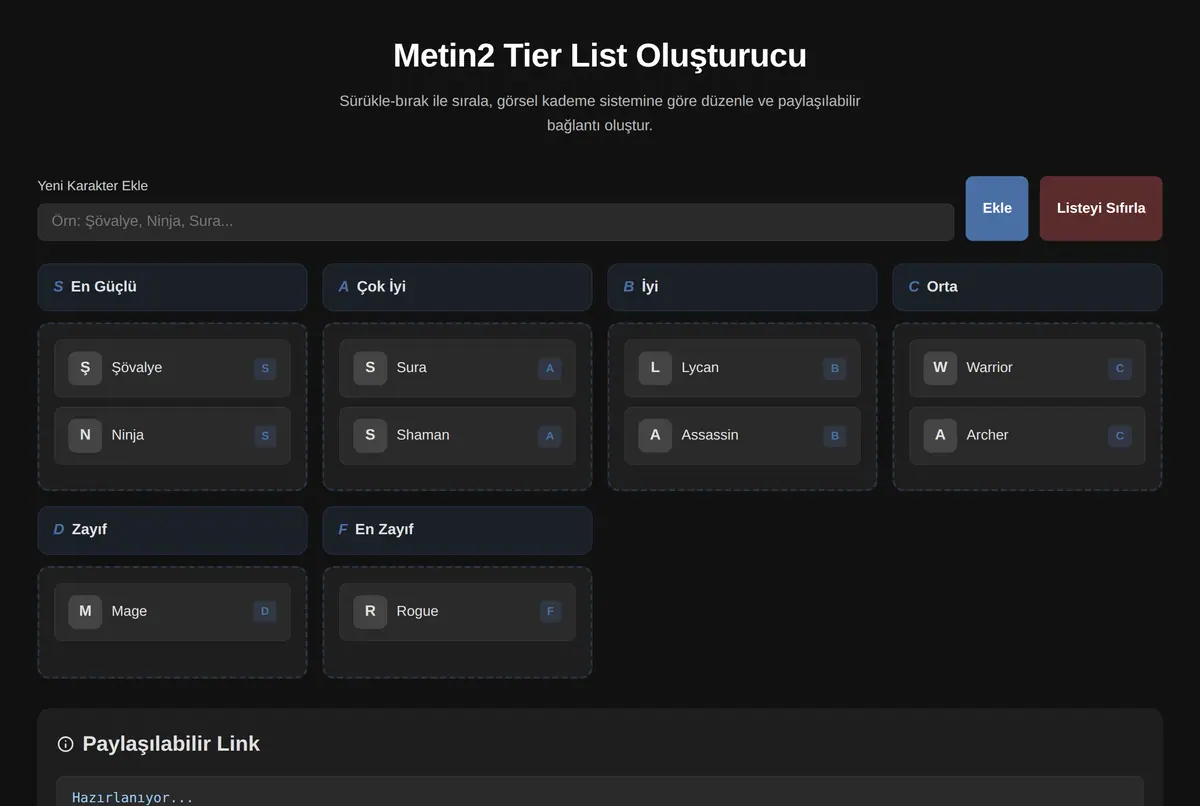This screenshot has width=1200, height=806.
Task: Click the F tier badge on Rogue card
Action: pyautogui.click(x=550, y=611)
